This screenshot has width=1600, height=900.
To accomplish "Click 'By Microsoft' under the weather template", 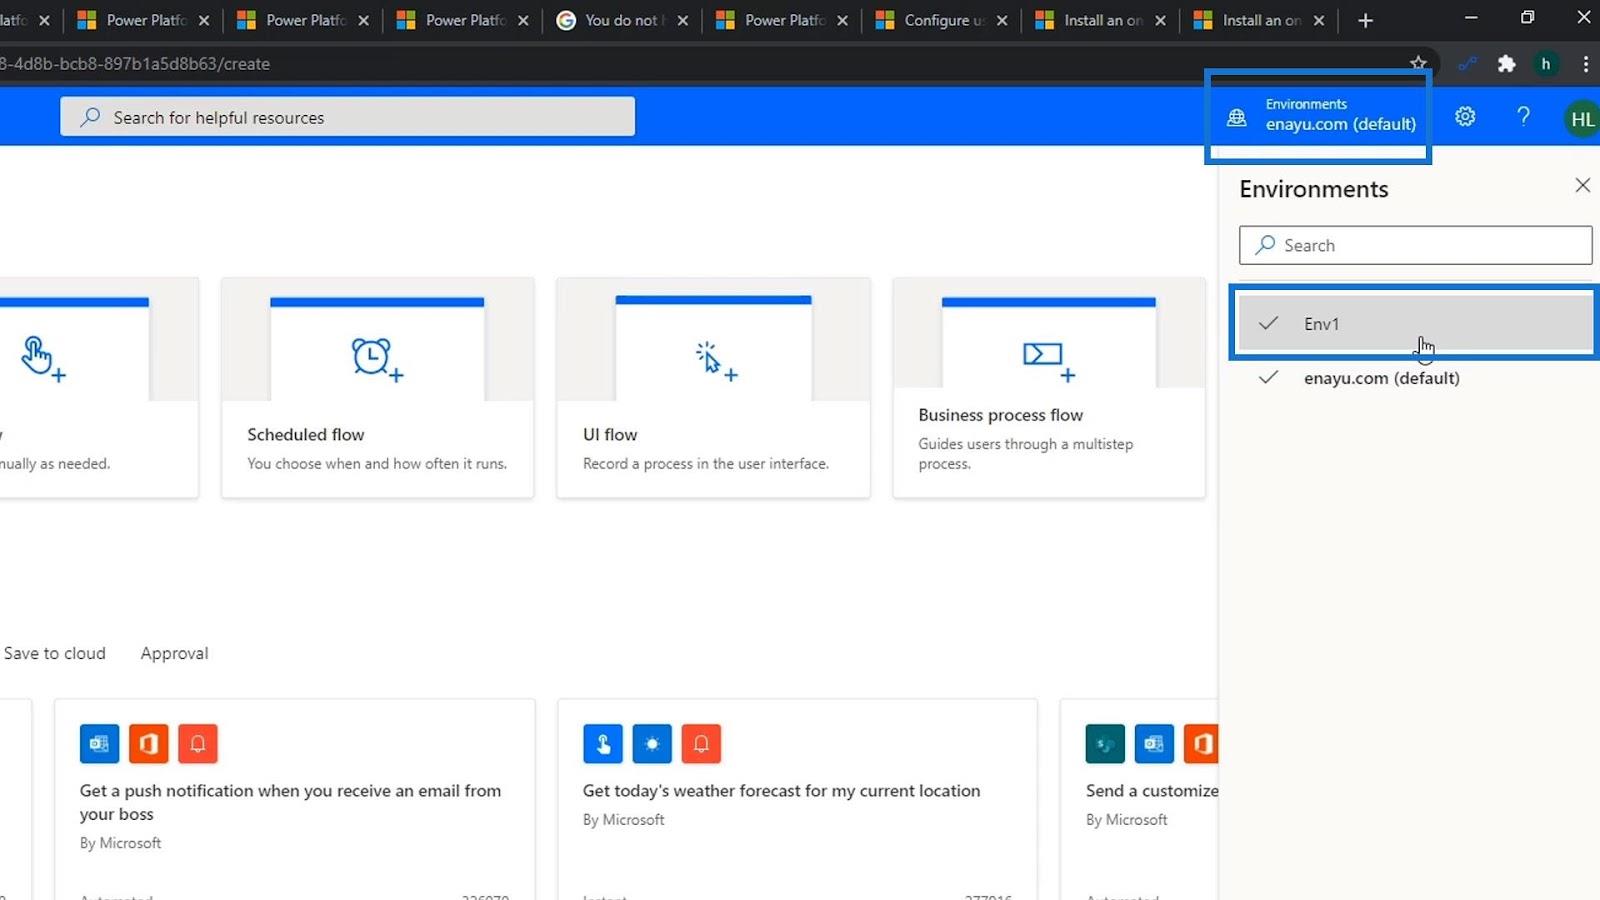I will [x=624, y=819].
